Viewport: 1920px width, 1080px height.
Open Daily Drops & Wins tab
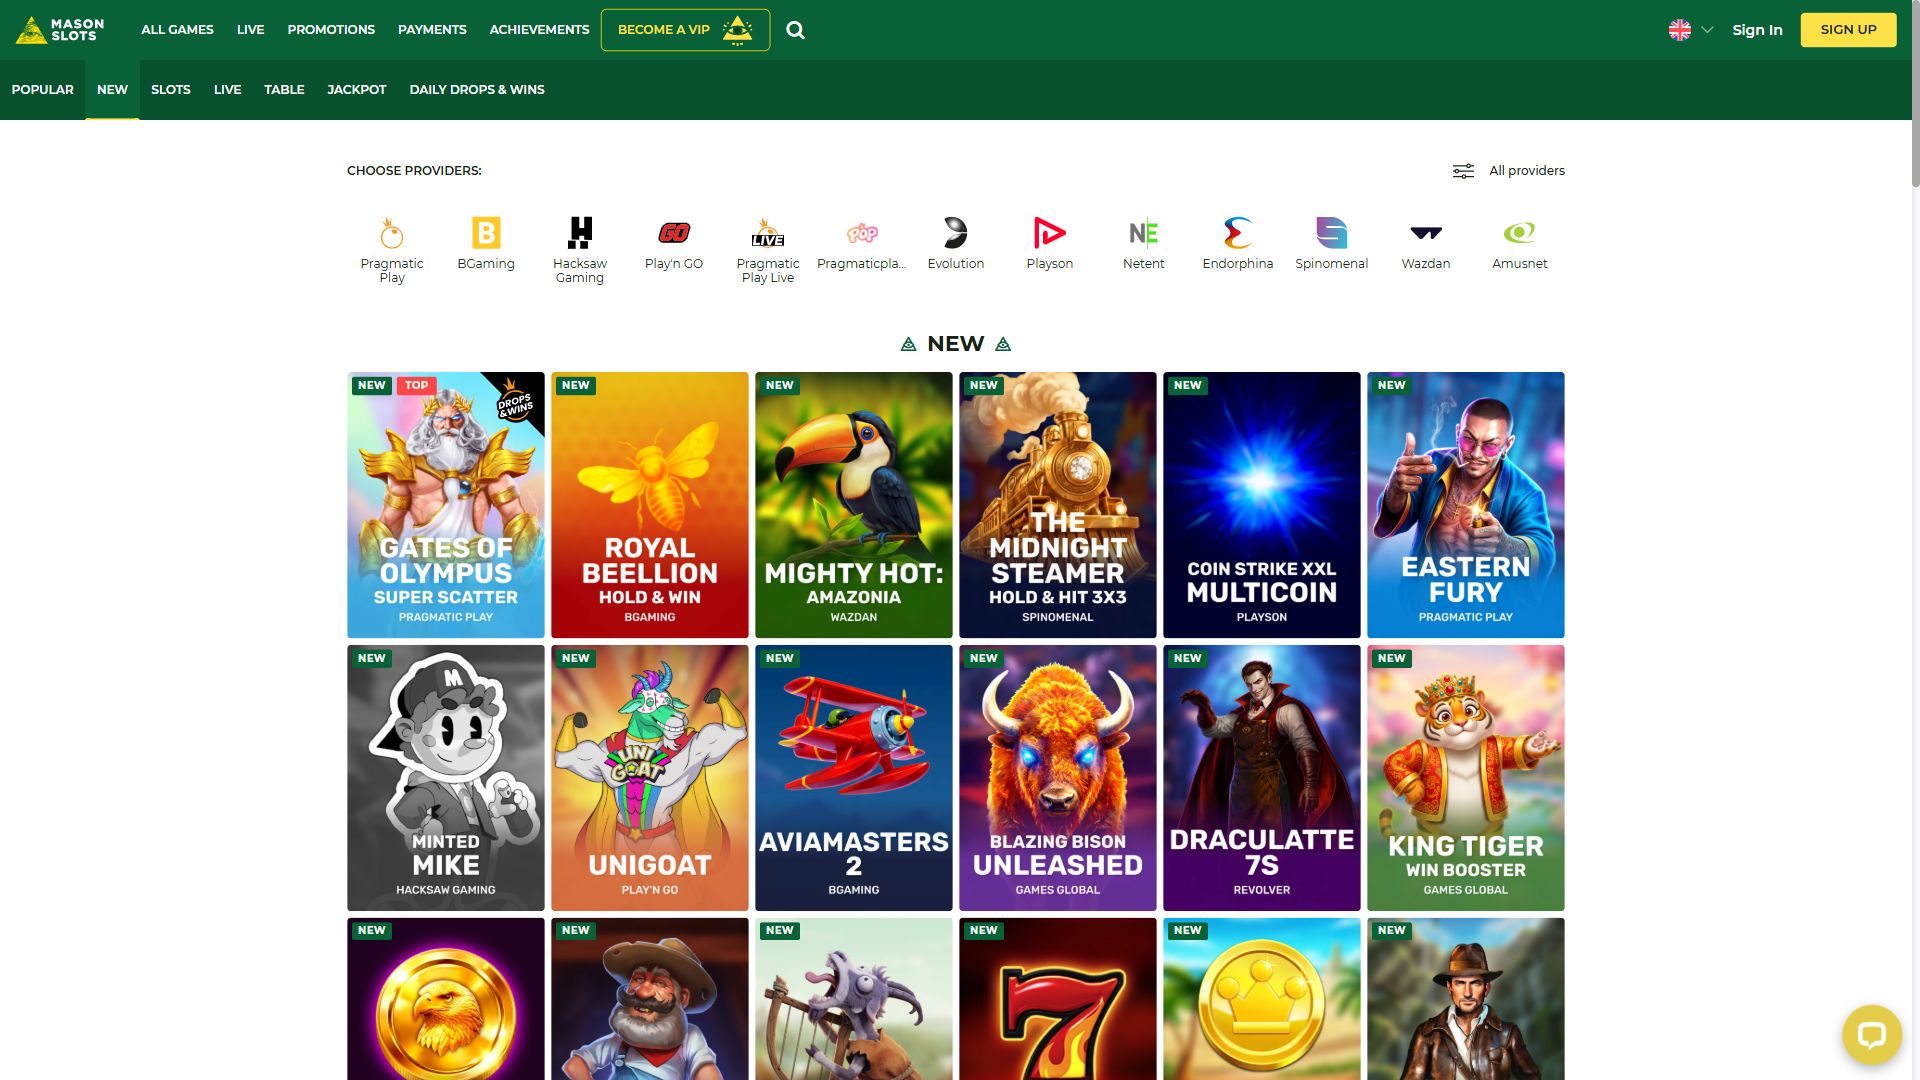[x=477, y=90]
